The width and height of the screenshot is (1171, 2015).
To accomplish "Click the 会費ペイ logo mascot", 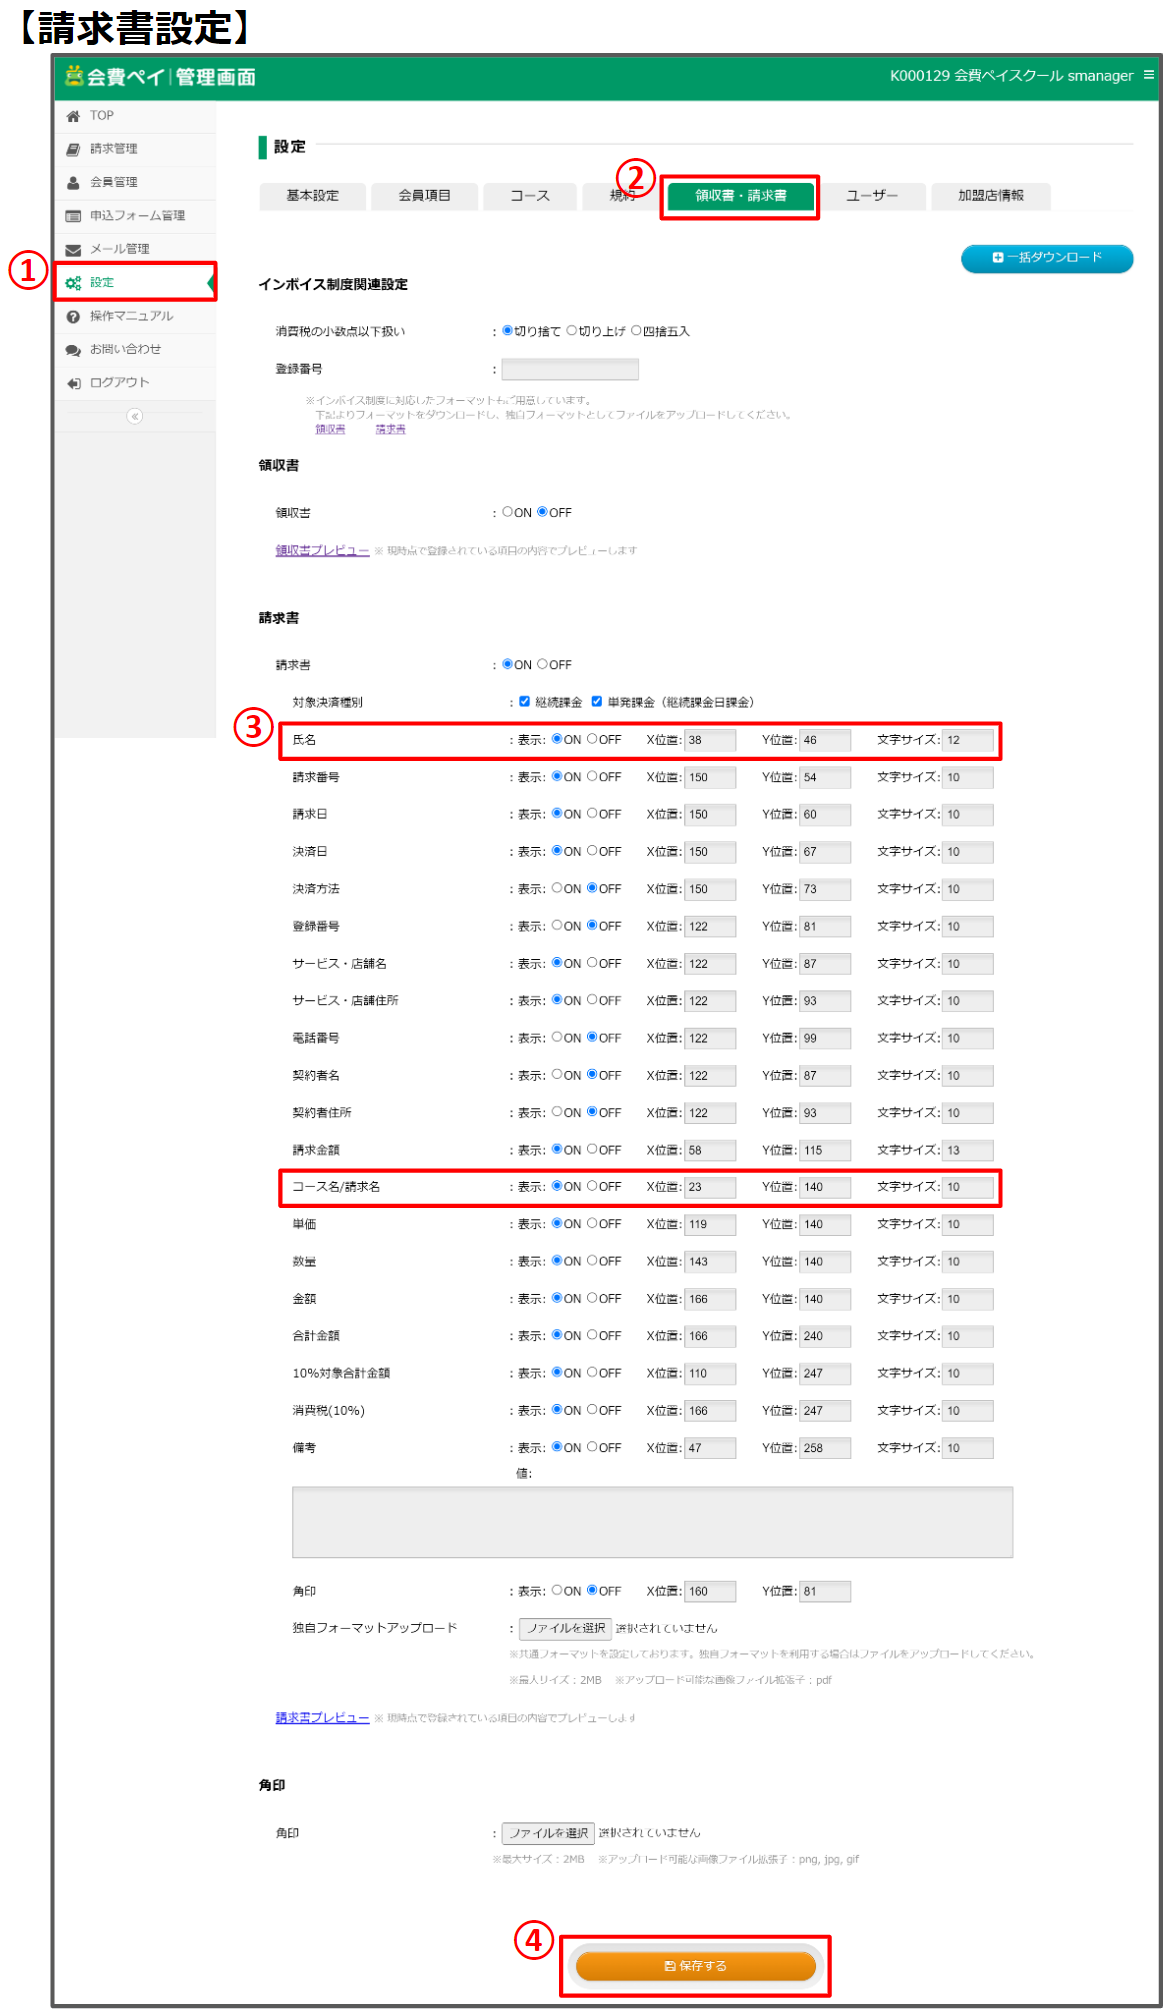I will pos(74,75).
